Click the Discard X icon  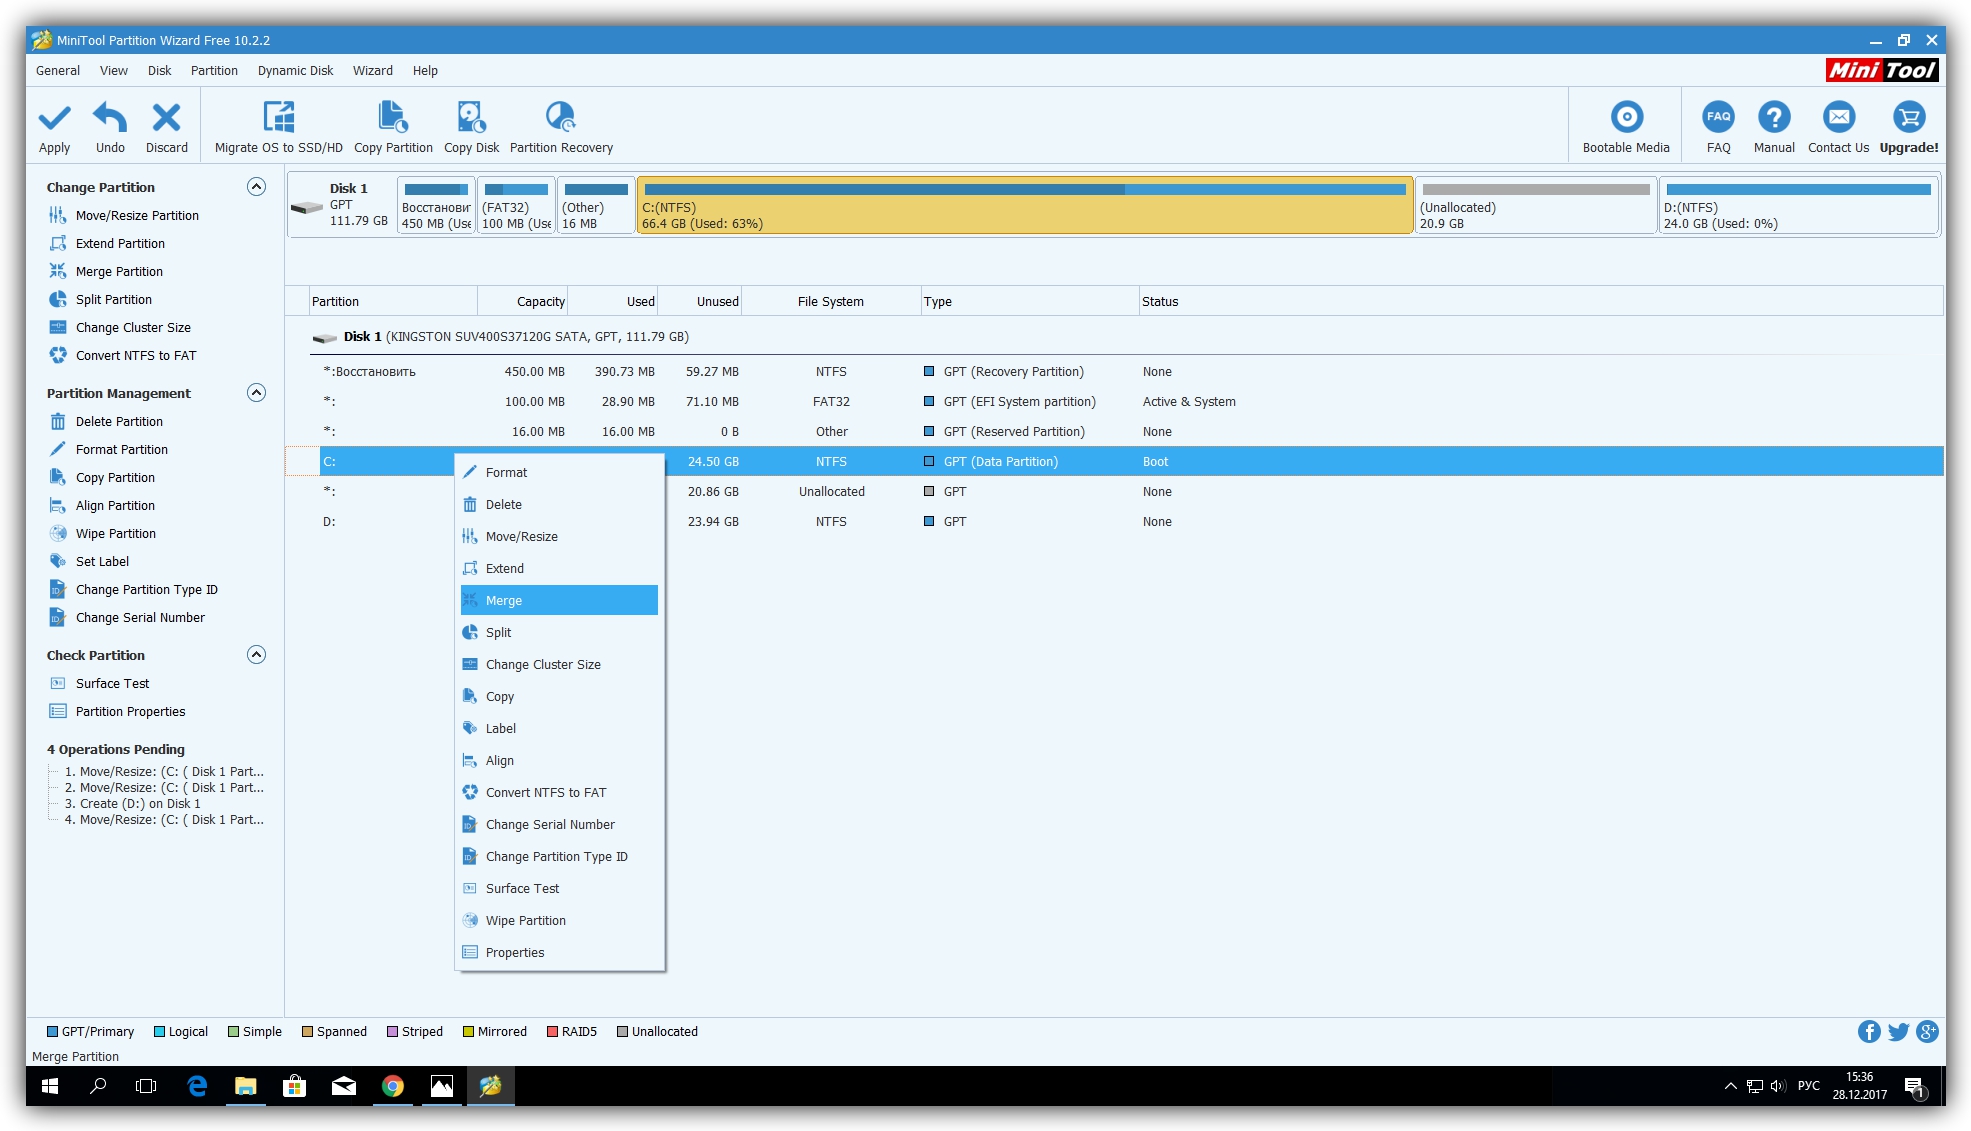pyautogui.click(x=166, y=119)
